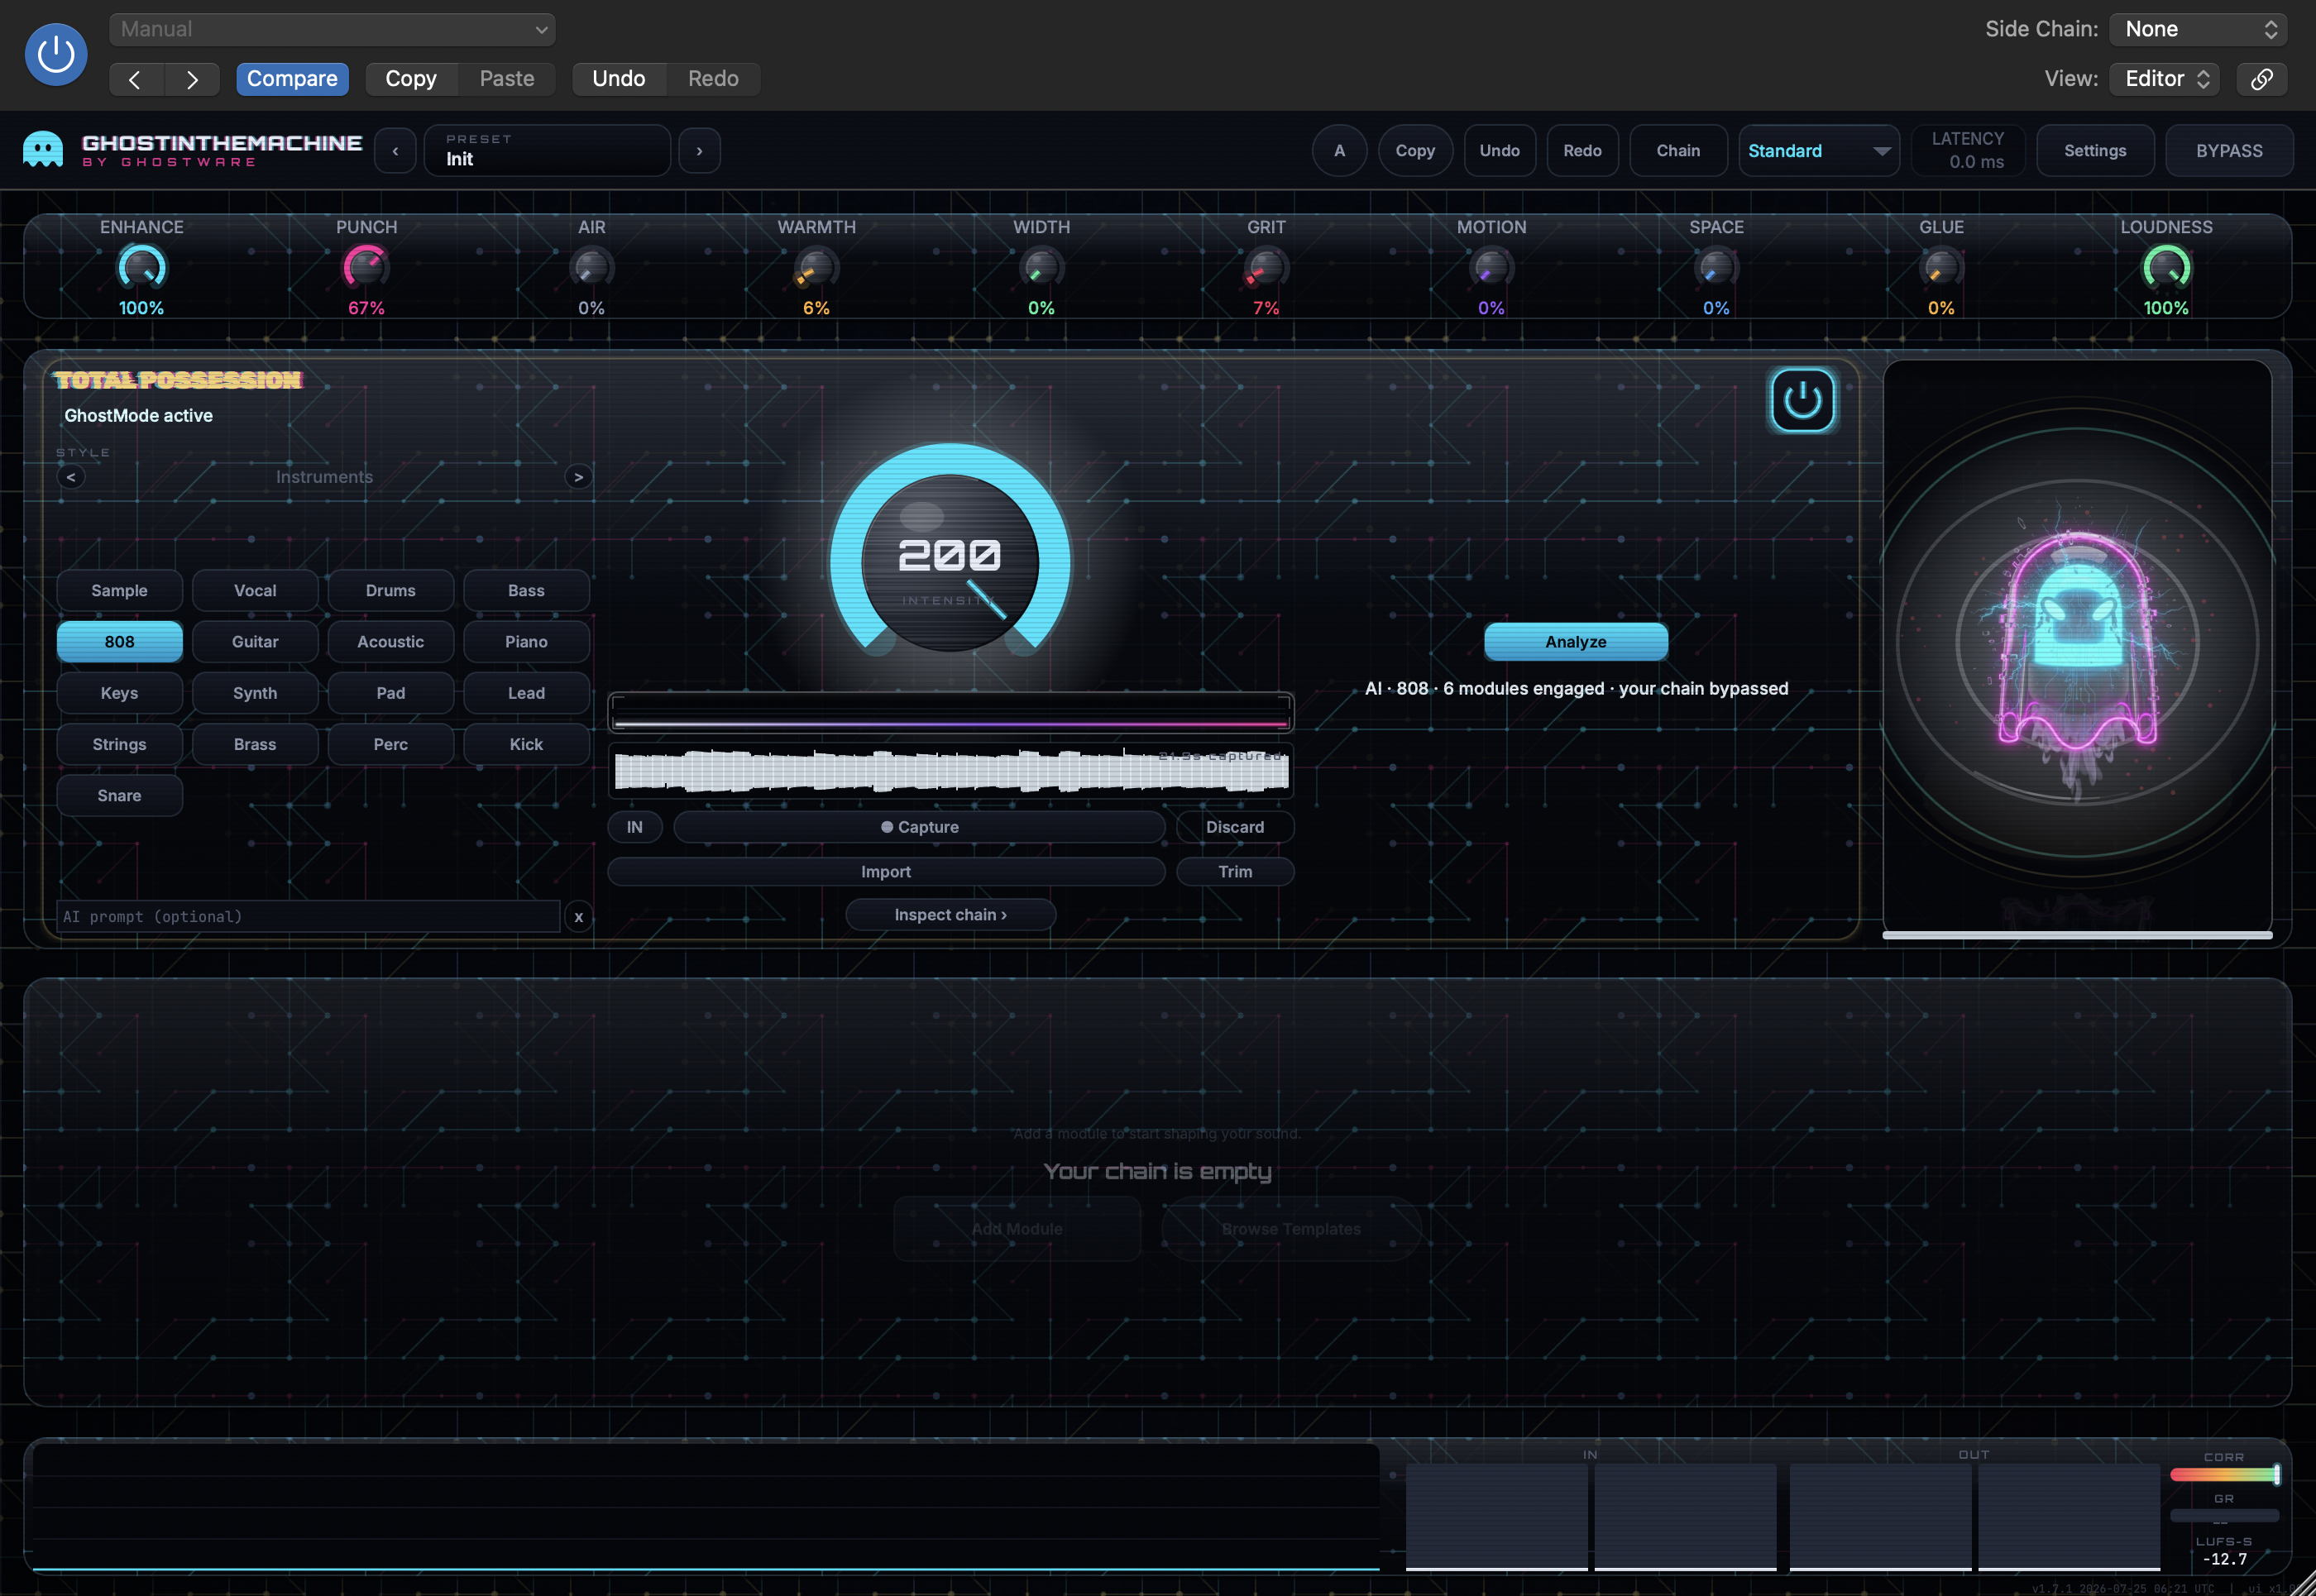Adjust the AIR knob
Image resolution: width=2316 pixels, height=1596 pixels.
tap(591, 268)
